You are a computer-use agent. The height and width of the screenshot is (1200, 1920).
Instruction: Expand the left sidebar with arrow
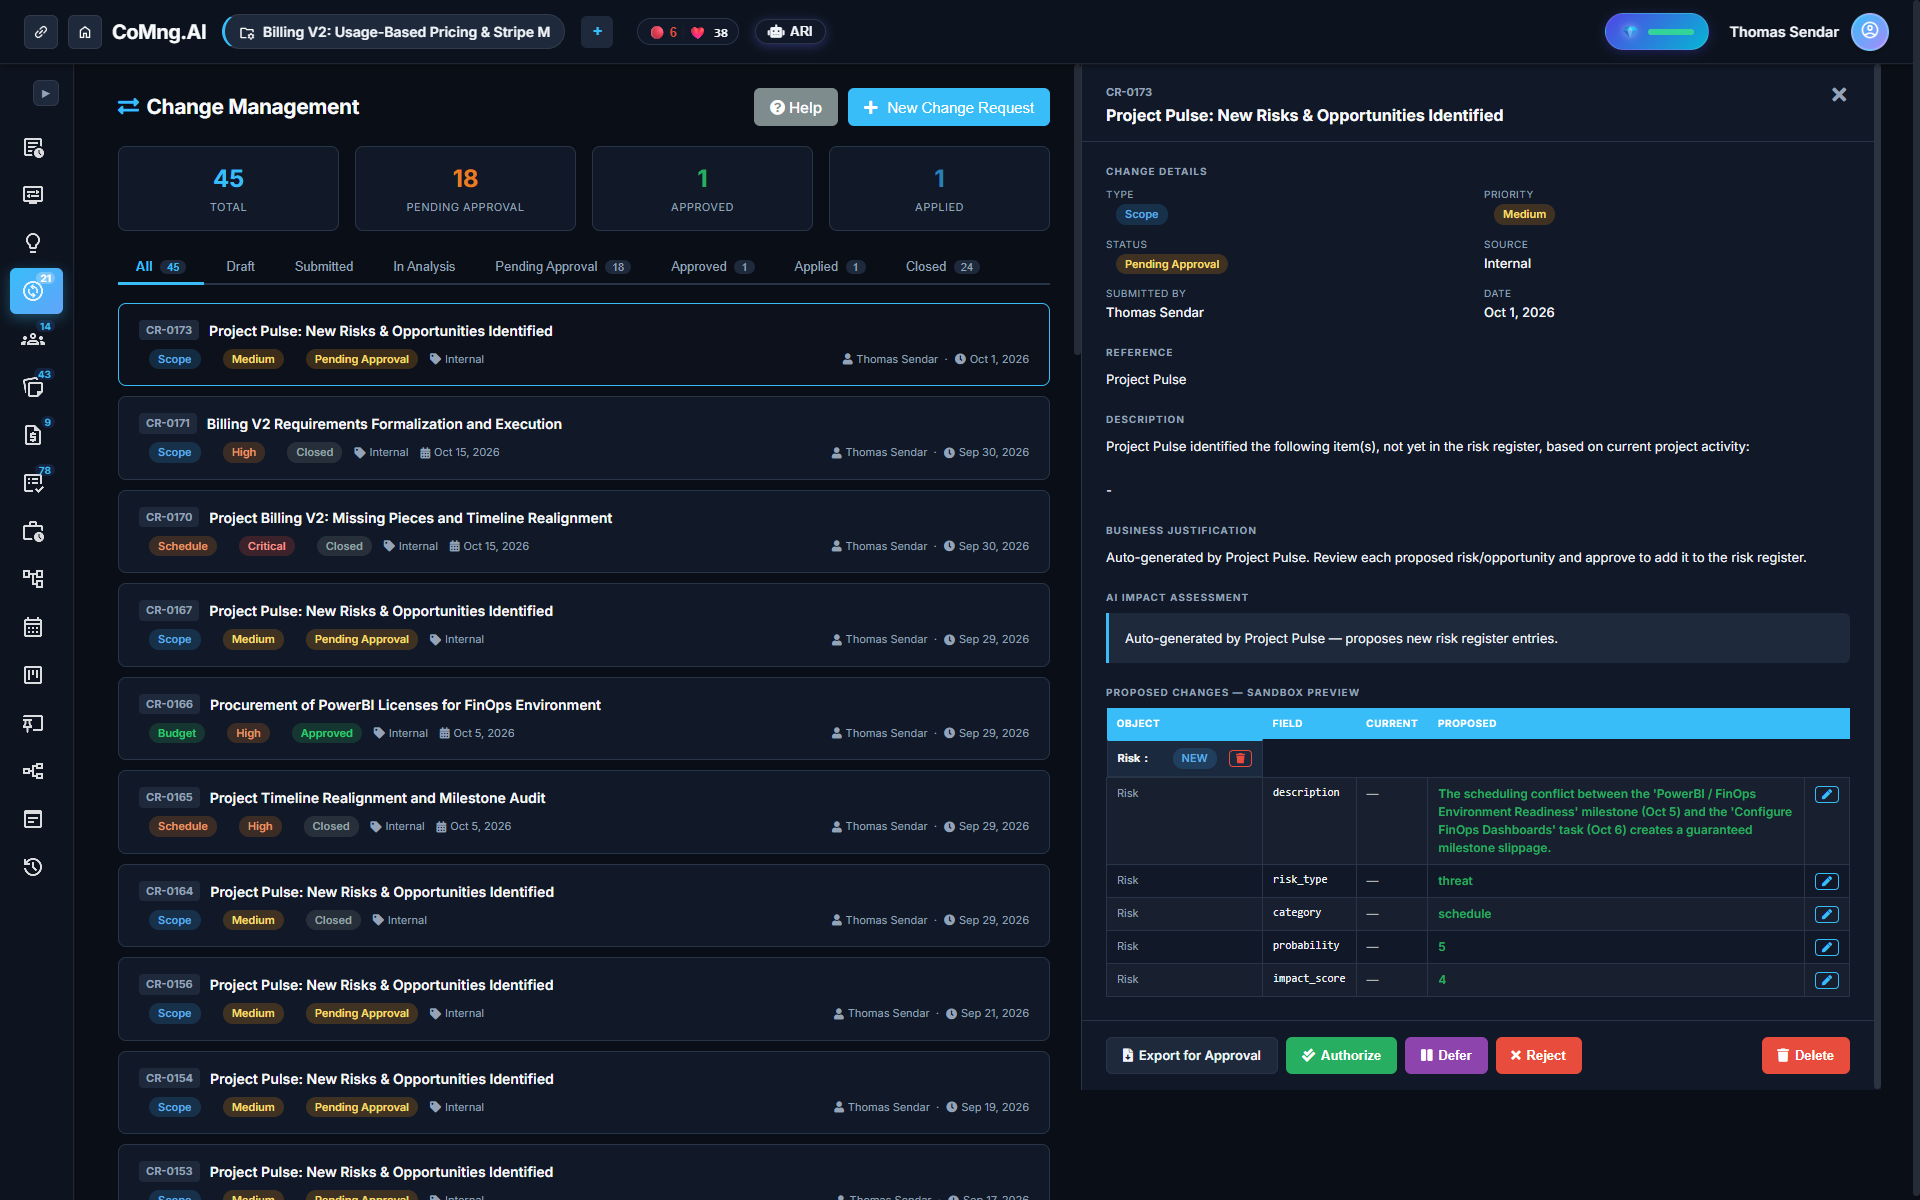click(46, 93)
